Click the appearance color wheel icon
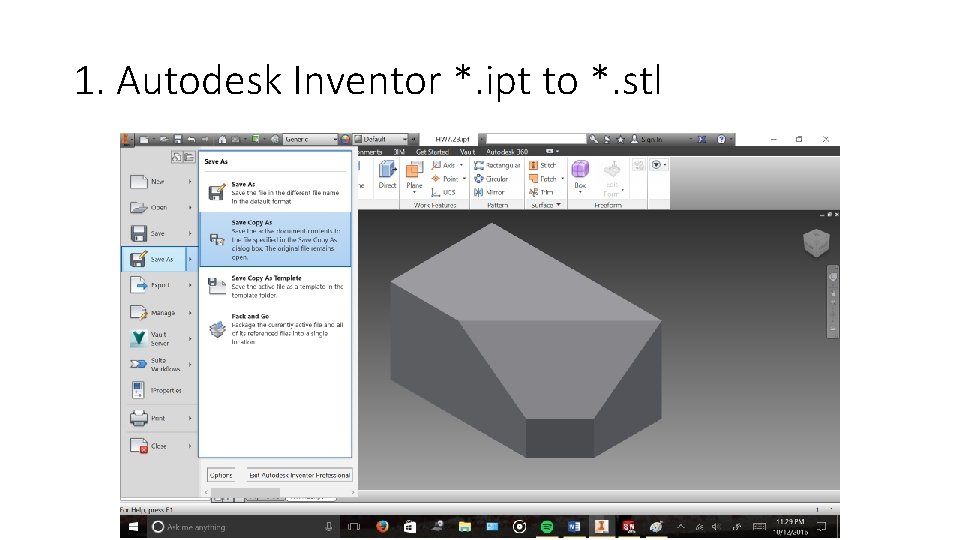The height and width of the screenshot is (540, 960). 345,140
